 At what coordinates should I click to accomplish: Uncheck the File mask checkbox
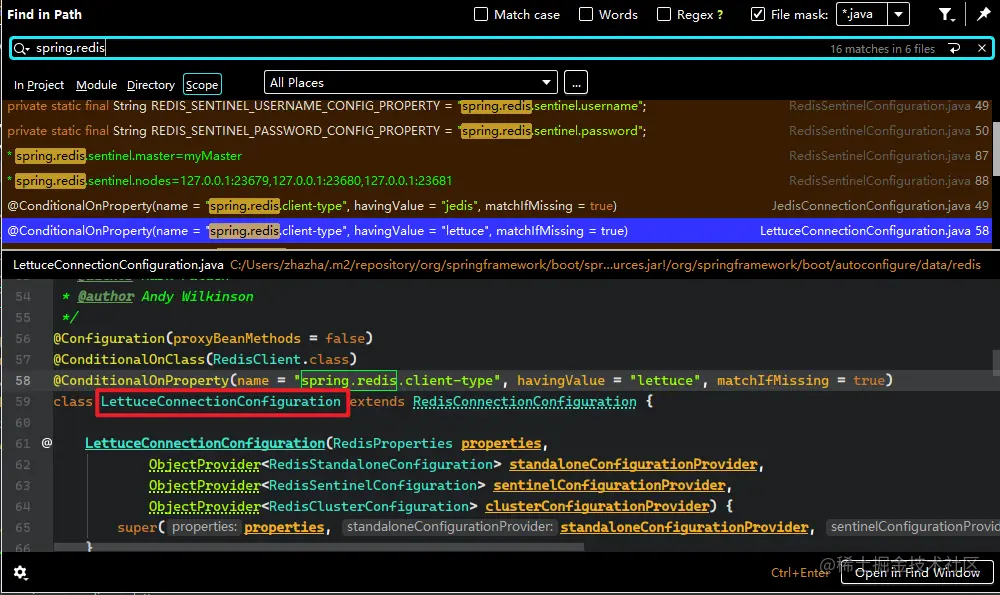758,14
